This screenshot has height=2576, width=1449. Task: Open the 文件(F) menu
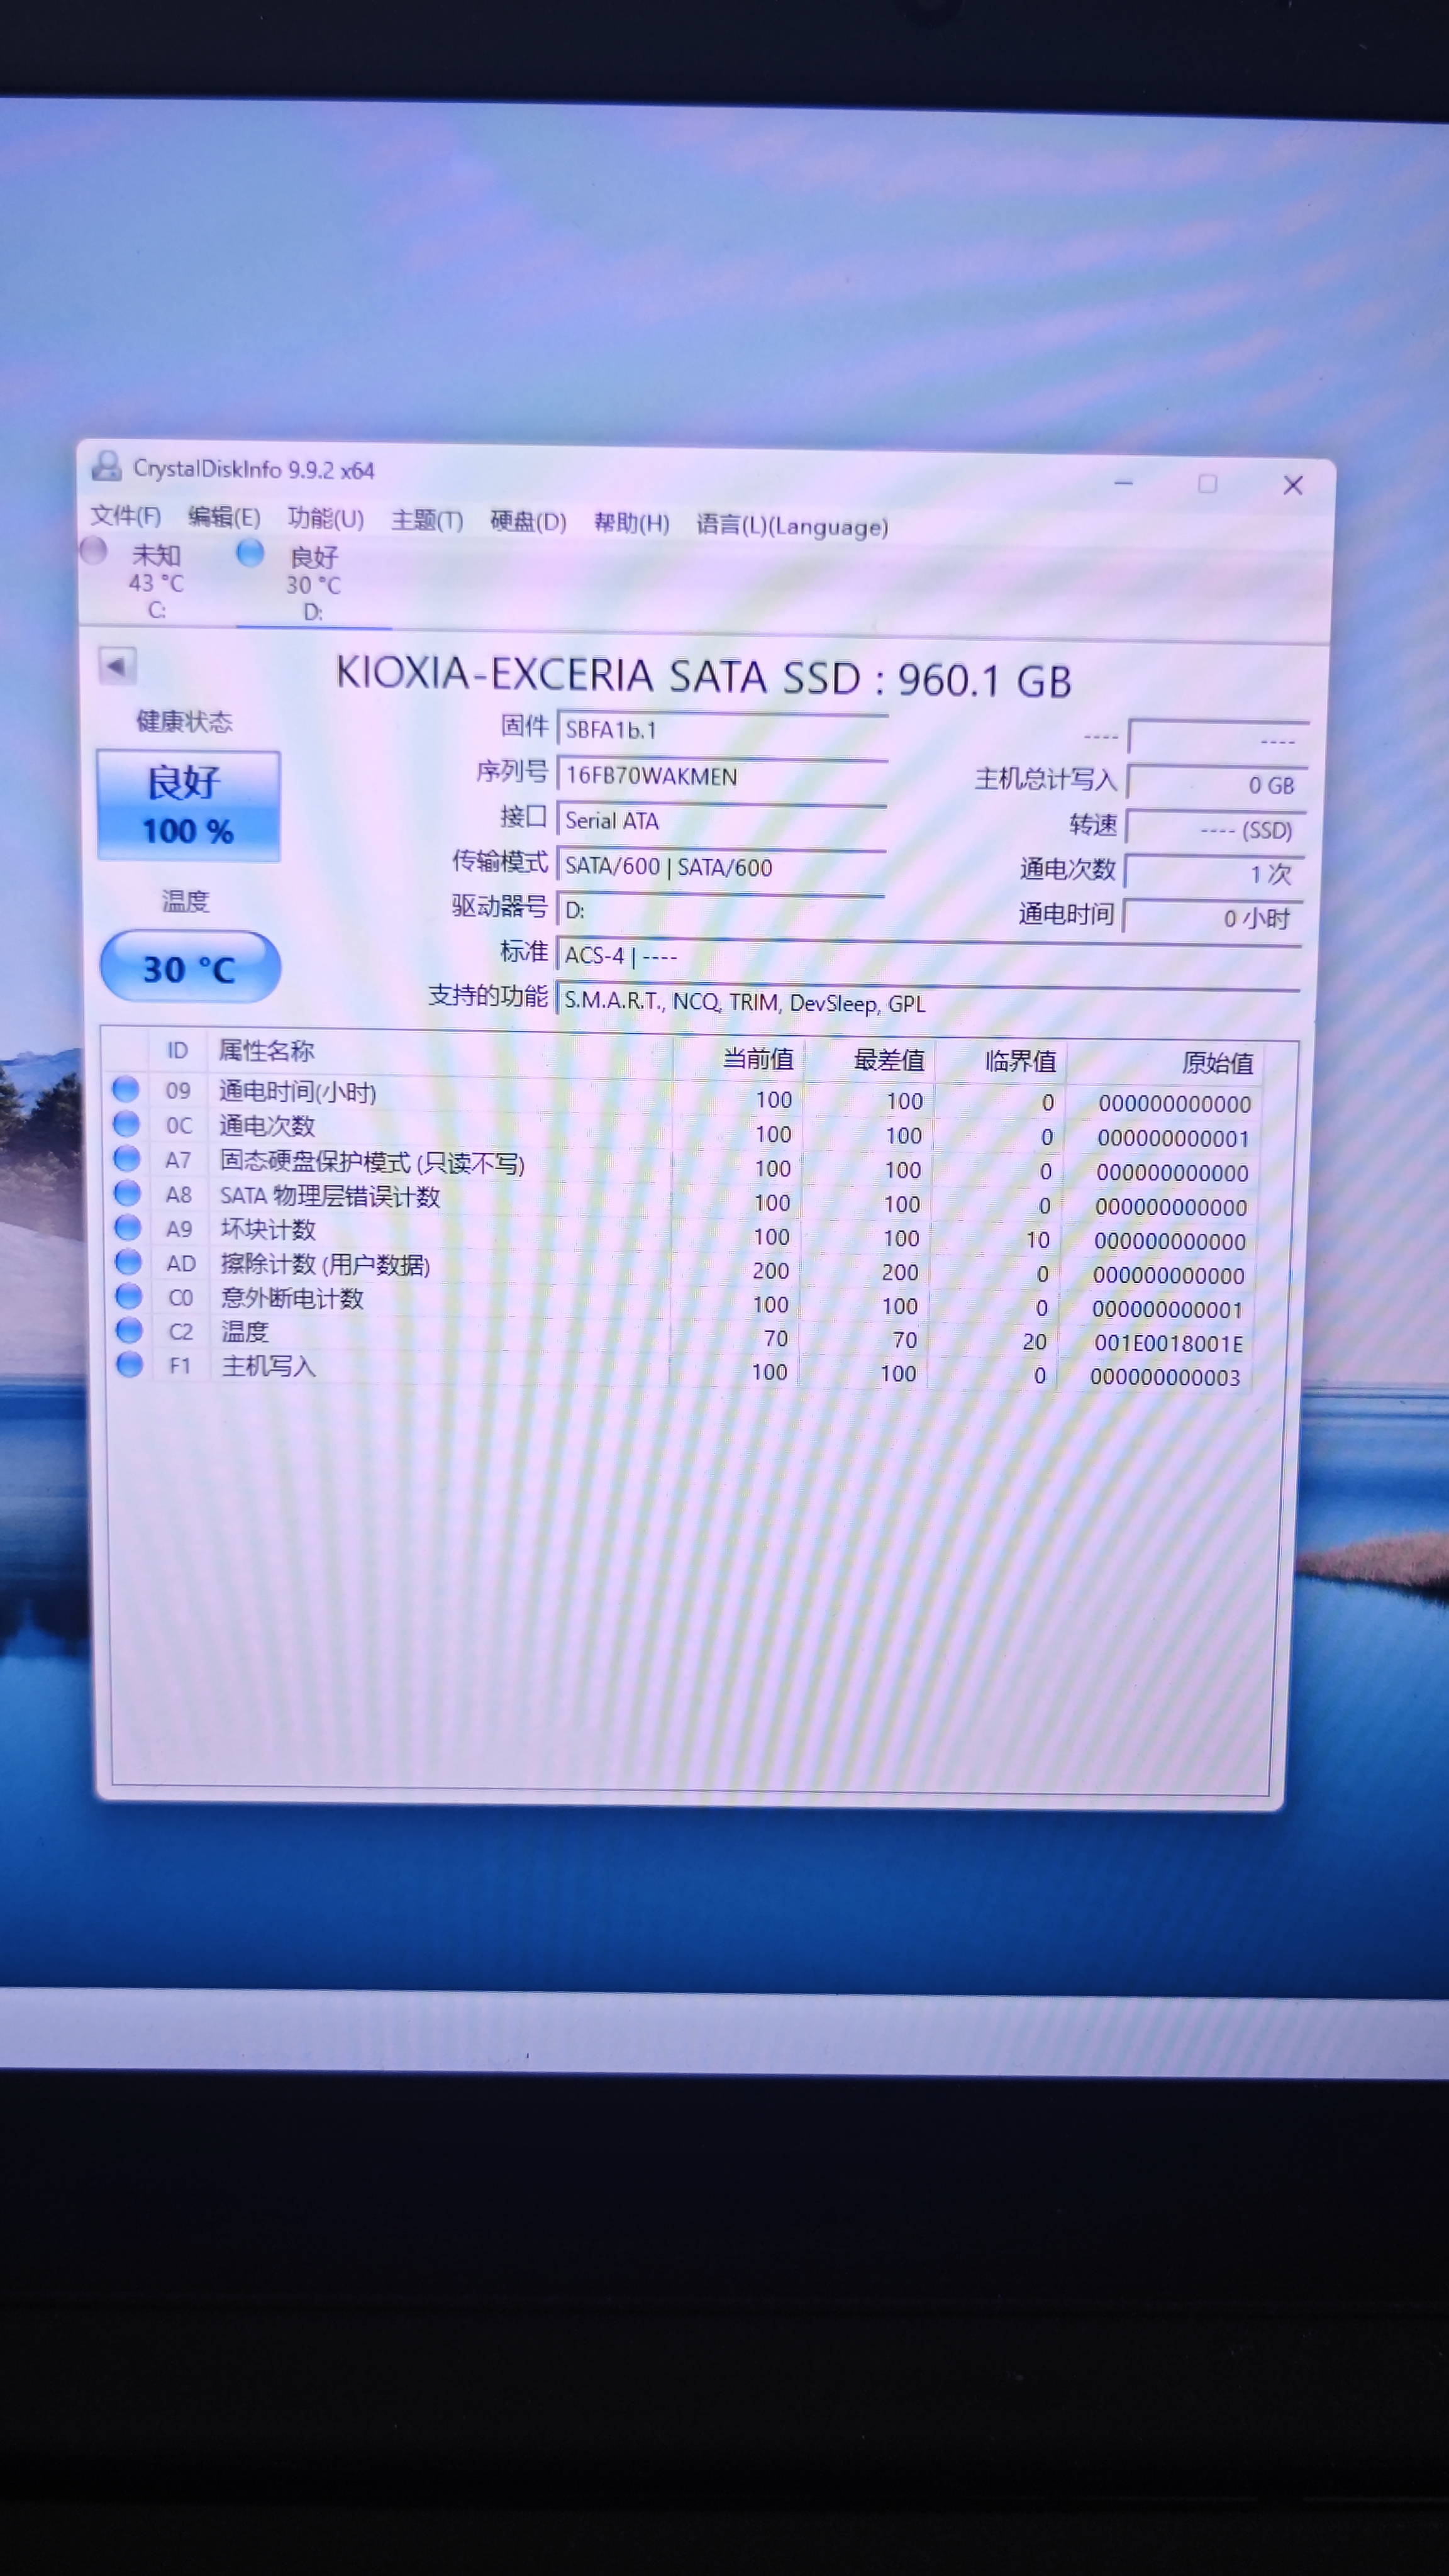pos(126,516)
